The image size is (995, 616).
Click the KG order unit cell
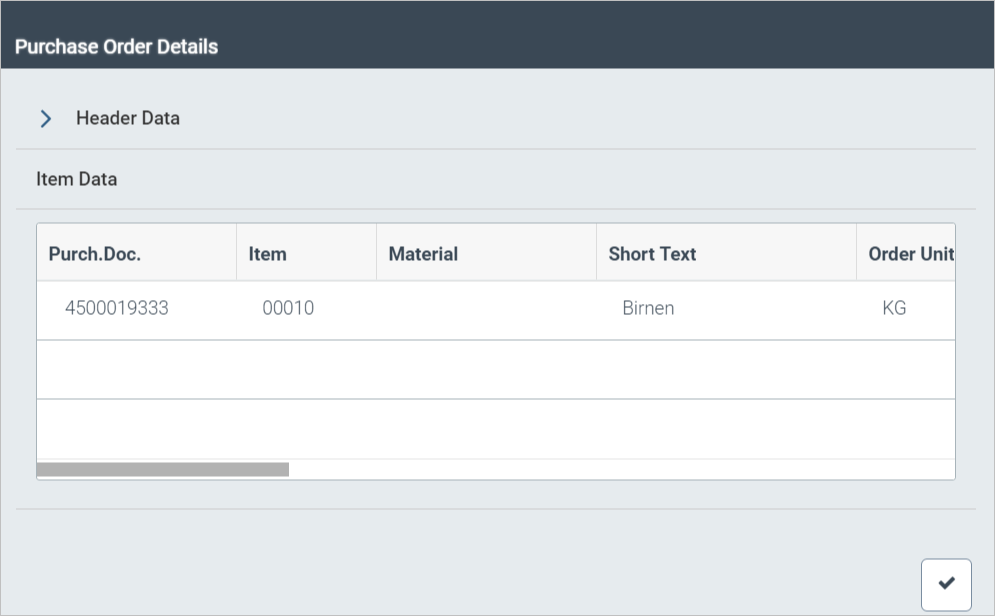tap(894, 308)
